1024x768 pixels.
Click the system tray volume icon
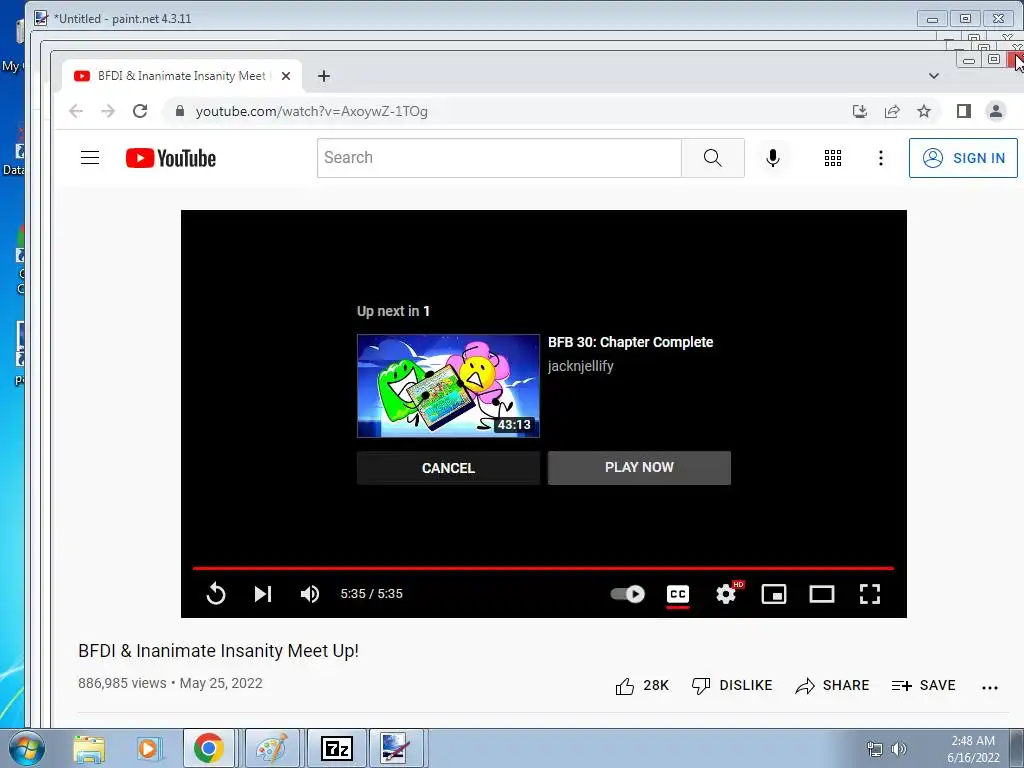tap(899, 749)
